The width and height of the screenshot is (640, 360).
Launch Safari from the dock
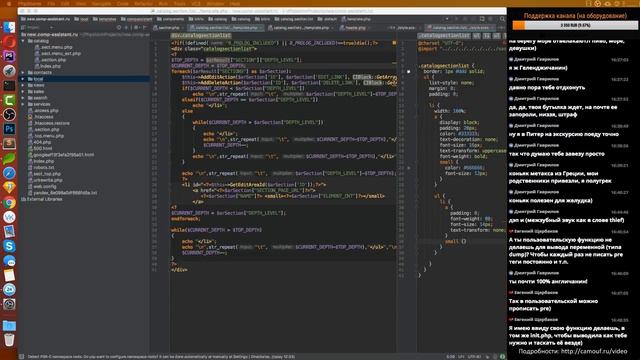(9, 173)
